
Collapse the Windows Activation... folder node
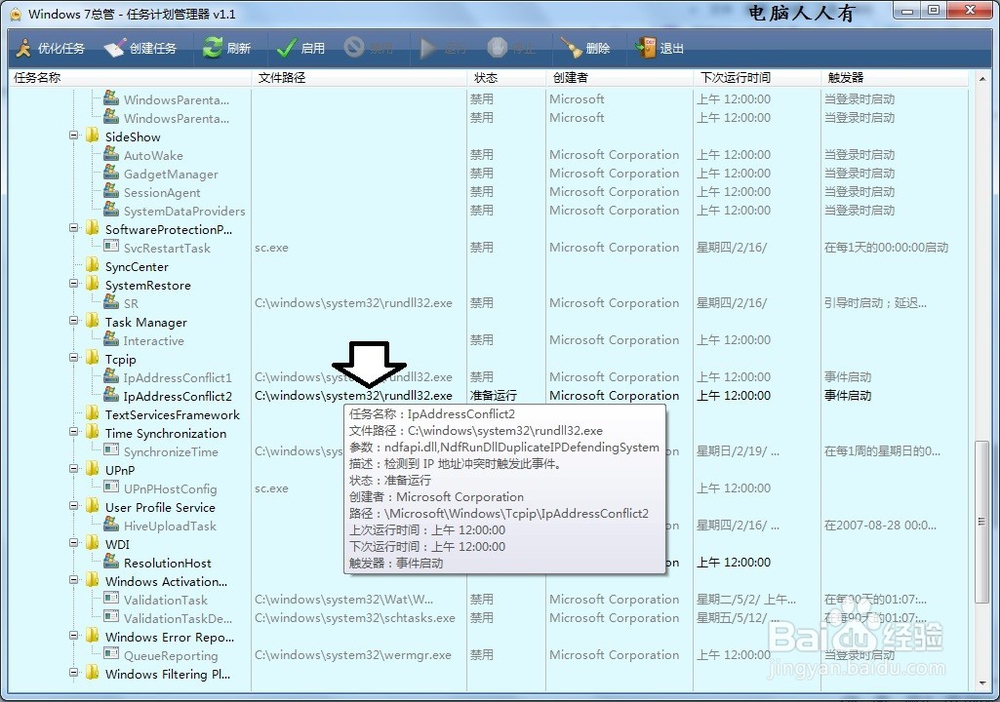(x=74, y=580)
